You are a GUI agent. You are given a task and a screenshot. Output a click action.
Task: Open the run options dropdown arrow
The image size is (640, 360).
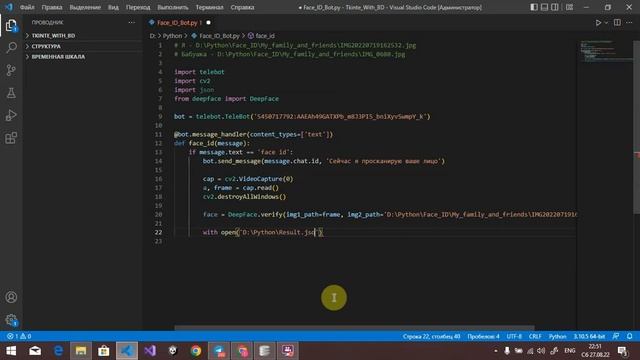(x=606, y=23)
